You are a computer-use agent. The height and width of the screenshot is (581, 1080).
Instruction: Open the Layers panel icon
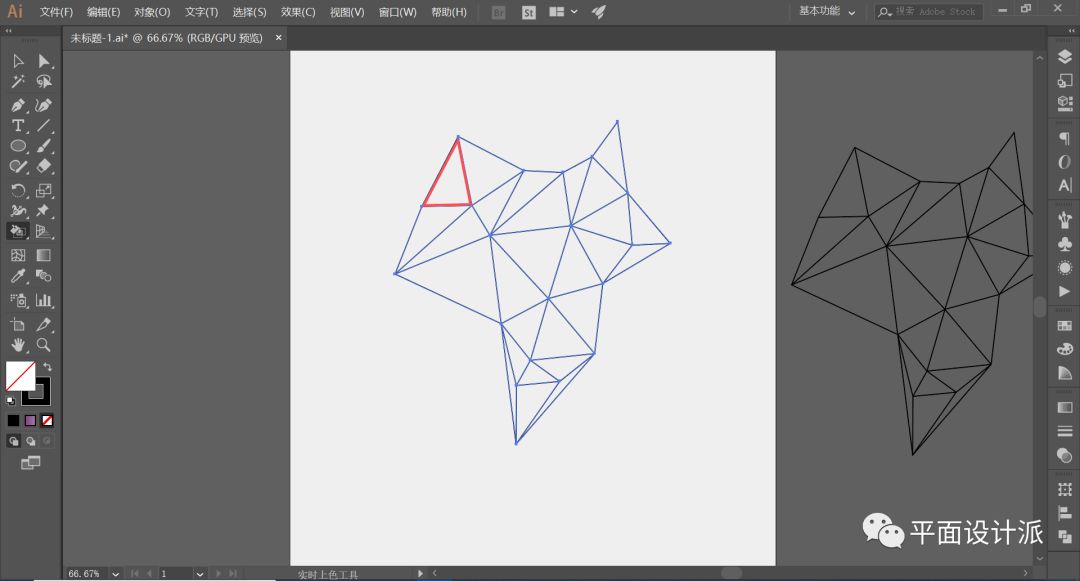[x=1064, y=58]
